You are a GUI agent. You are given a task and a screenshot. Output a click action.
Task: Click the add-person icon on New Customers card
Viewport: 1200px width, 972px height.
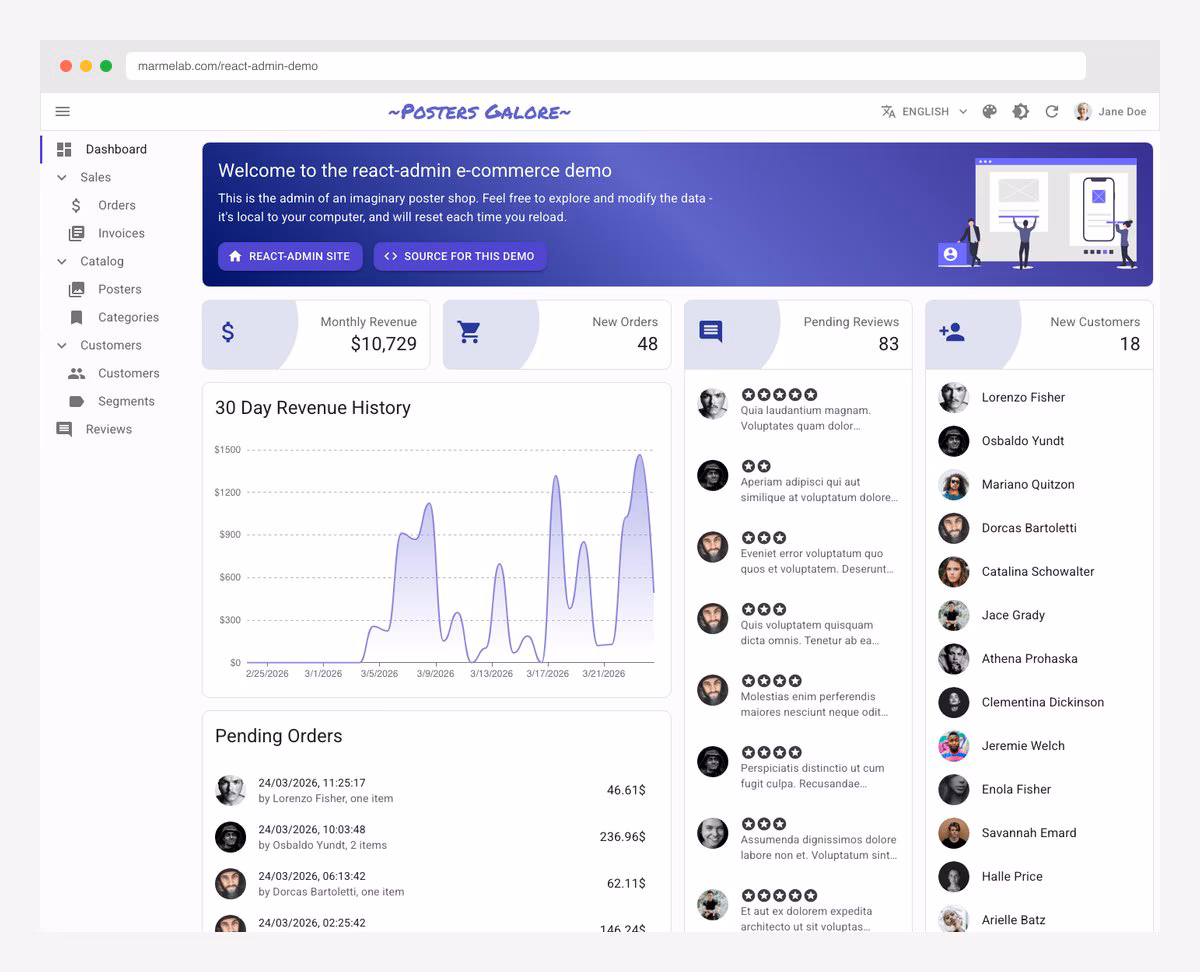pos(951,333)
